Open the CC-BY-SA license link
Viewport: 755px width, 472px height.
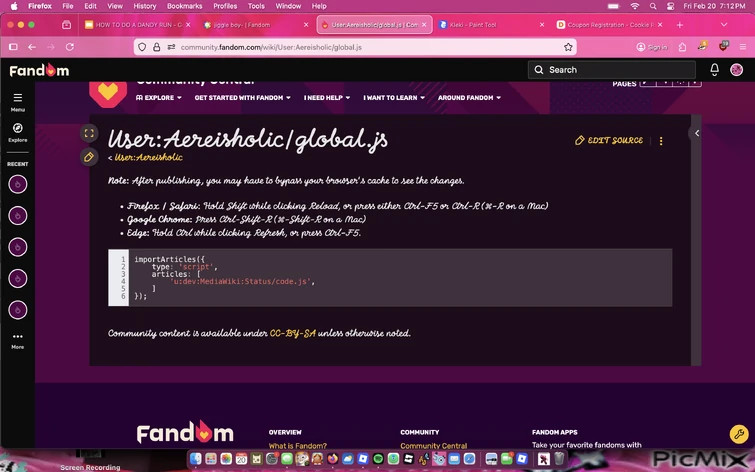[x=293, y=333]
